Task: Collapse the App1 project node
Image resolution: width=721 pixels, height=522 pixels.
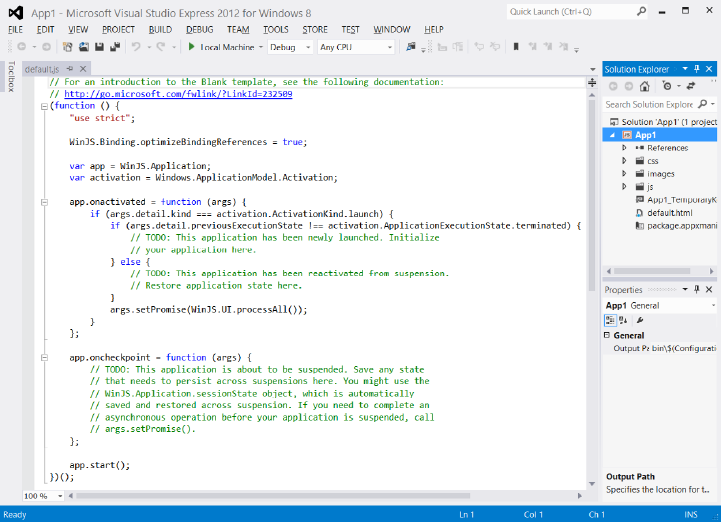Action: tap(612, 135)
